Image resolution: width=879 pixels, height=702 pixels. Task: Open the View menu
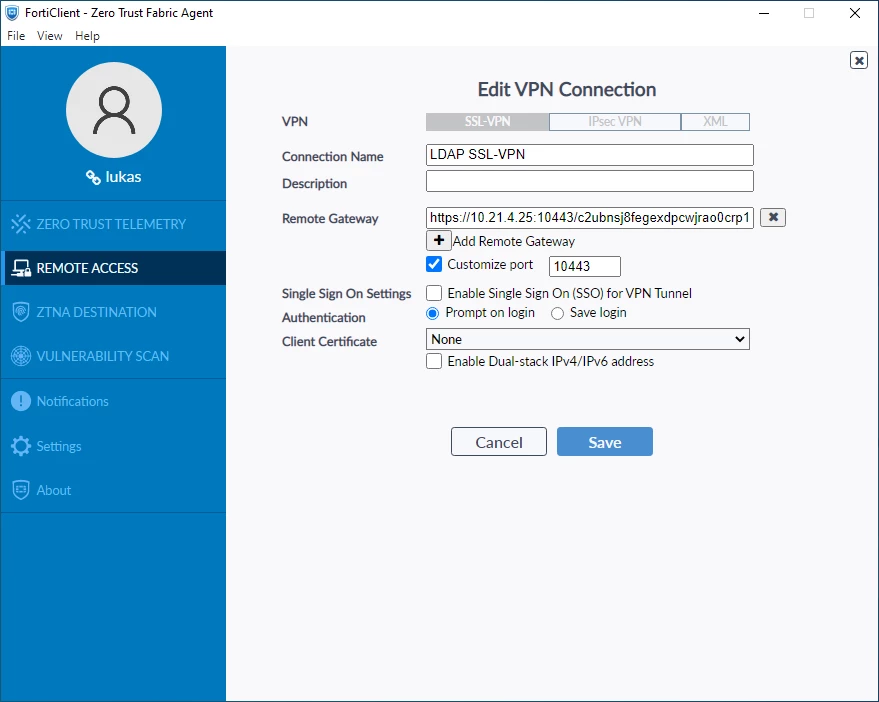point(49,36)
